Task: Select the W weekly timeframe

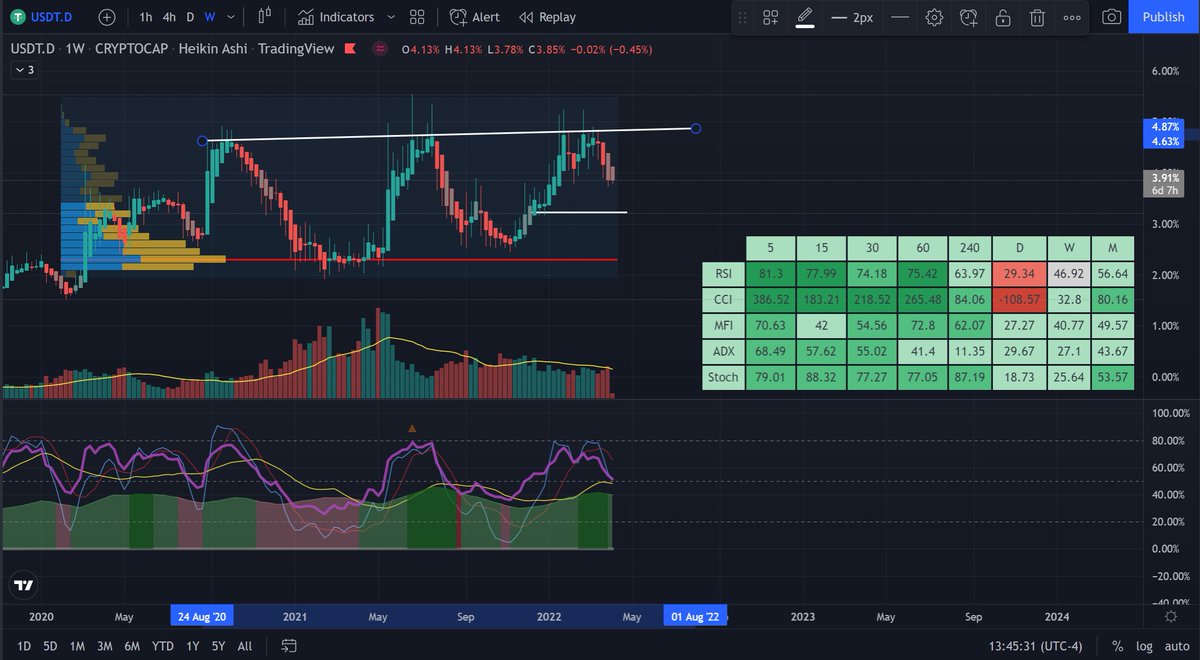Action: pyautogui.click(x=210, y=17)
